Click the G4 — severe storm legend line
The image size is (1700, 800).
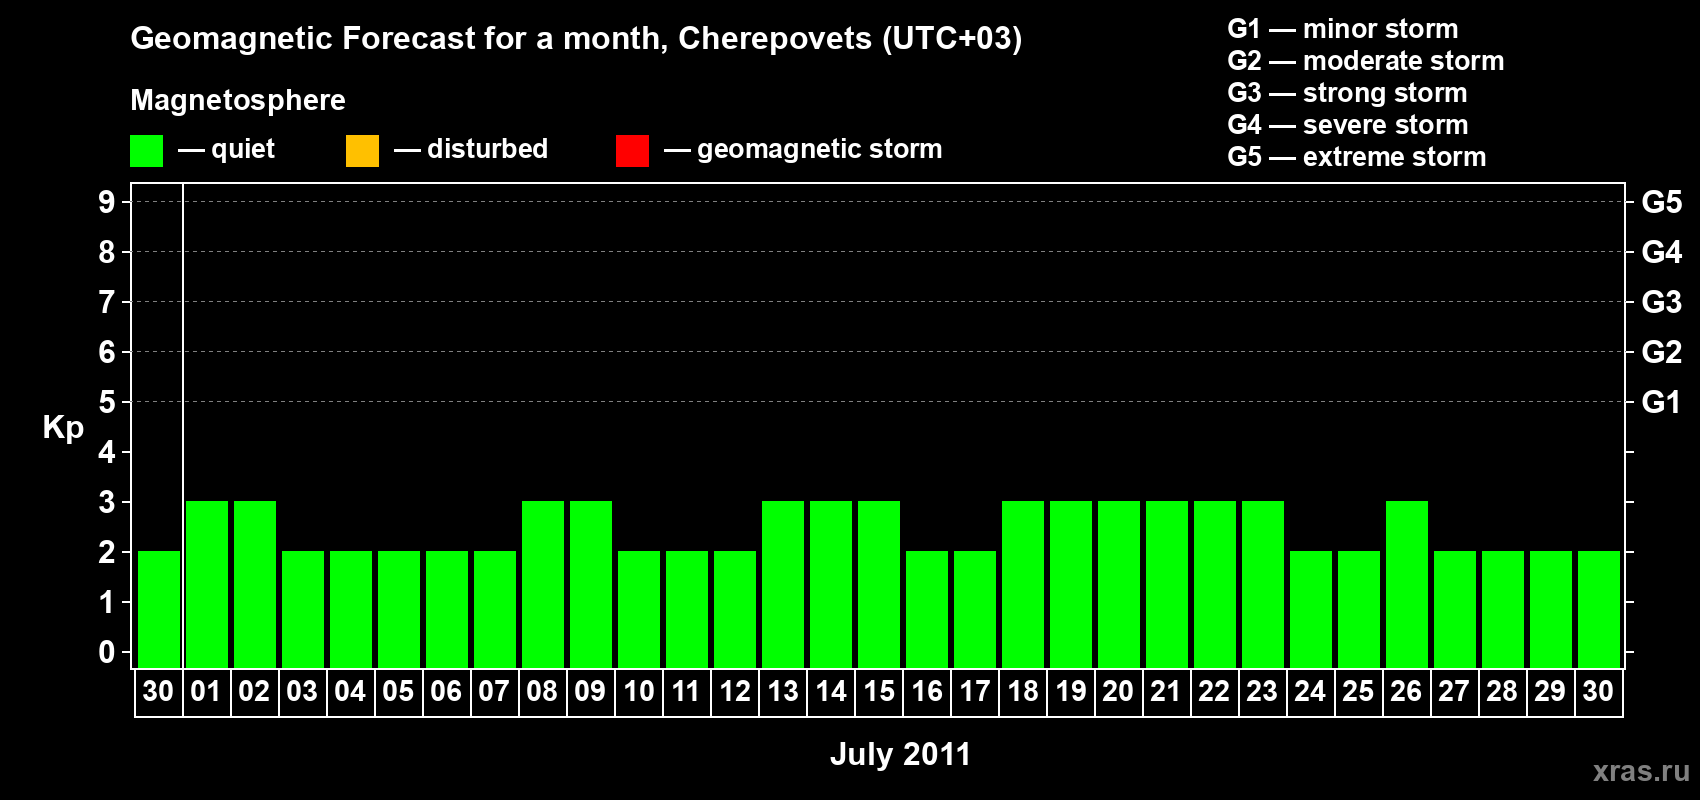tap(1348, 125)
